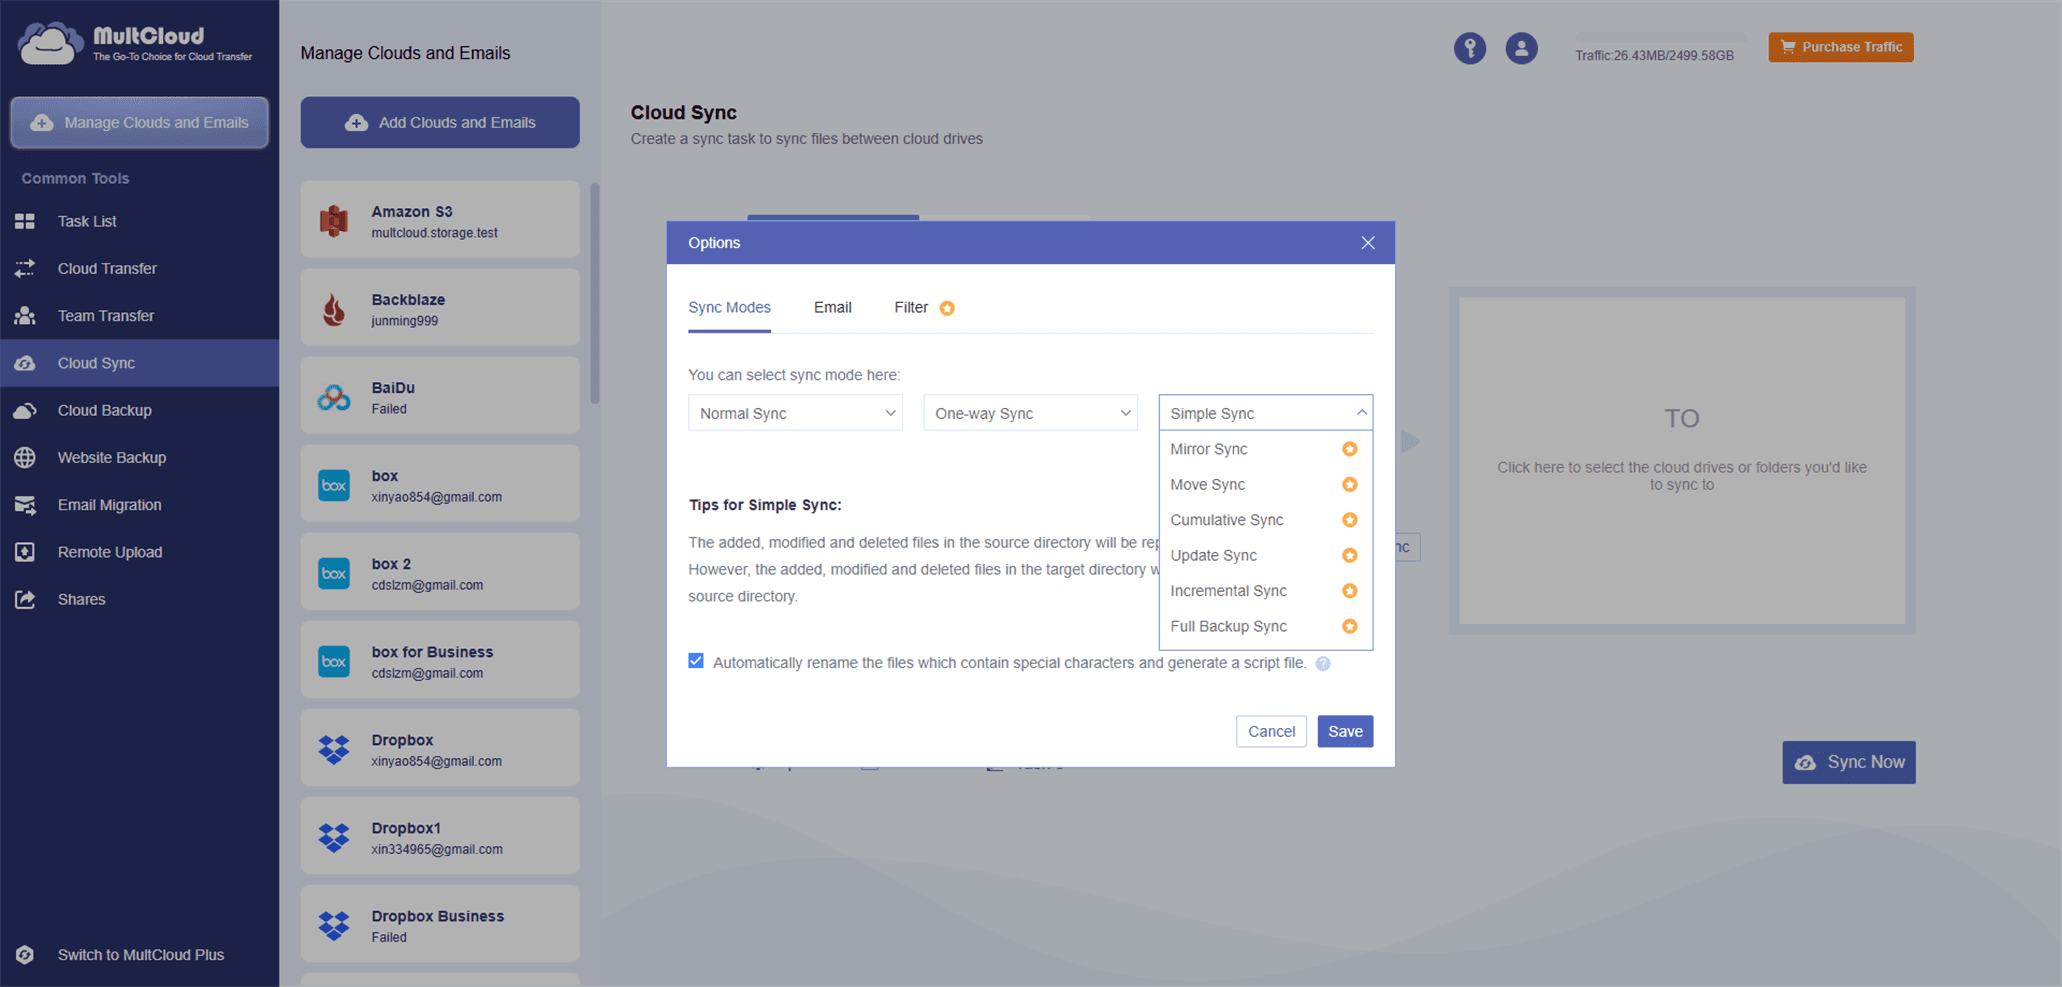Open the Normal Sync dropdown
The width and height of the screenshot is (2062, 987).
coord(795,413)
